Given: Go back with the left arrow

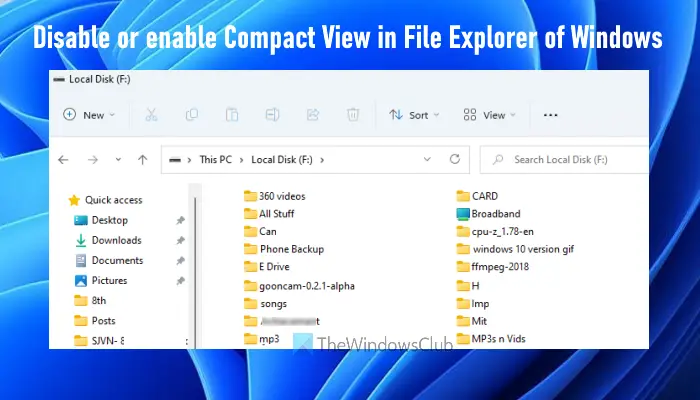Looking at the screenshot, I should coord(63,159).
